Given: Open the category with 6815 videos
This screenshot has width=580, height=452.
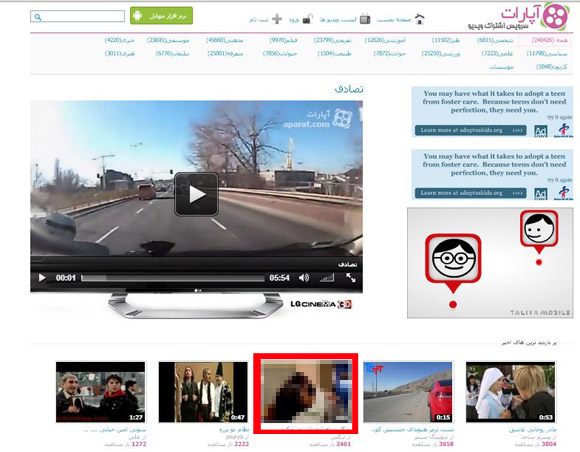Looking at the screenshot, I should pyautogui.click(x=495, y=40).
